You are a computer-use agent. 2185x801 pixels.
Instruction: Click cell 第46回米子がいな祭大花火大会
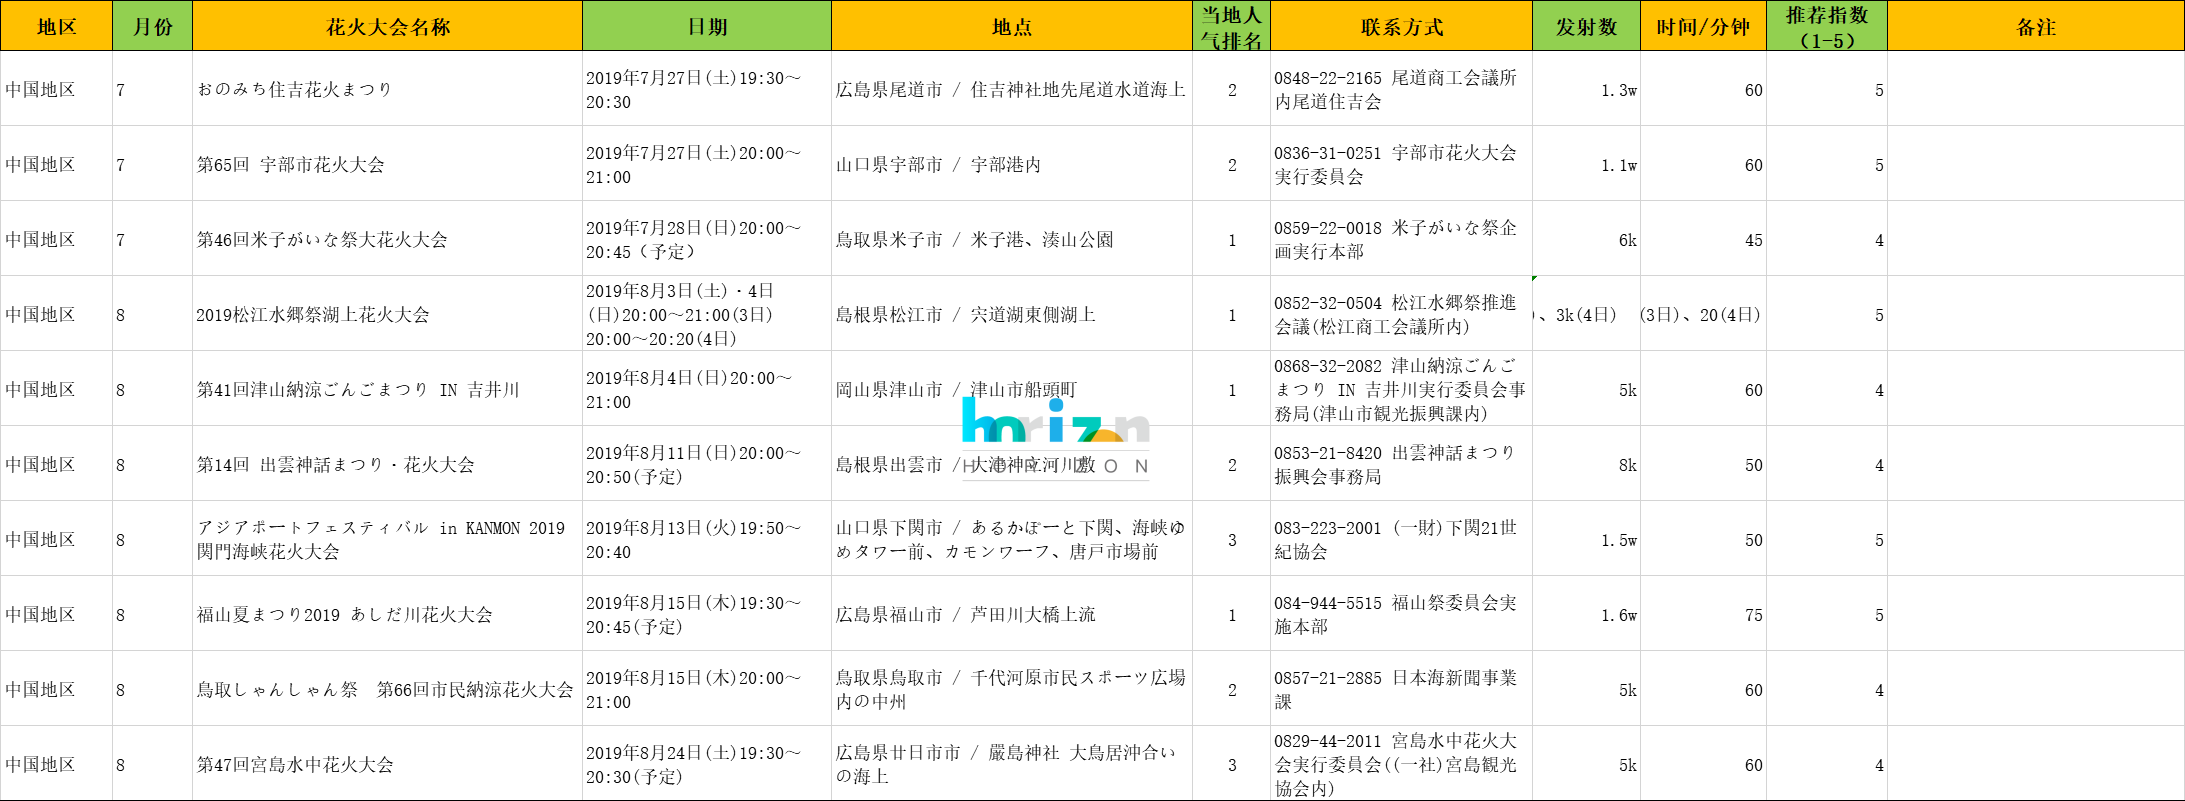(x=387, y=239)
